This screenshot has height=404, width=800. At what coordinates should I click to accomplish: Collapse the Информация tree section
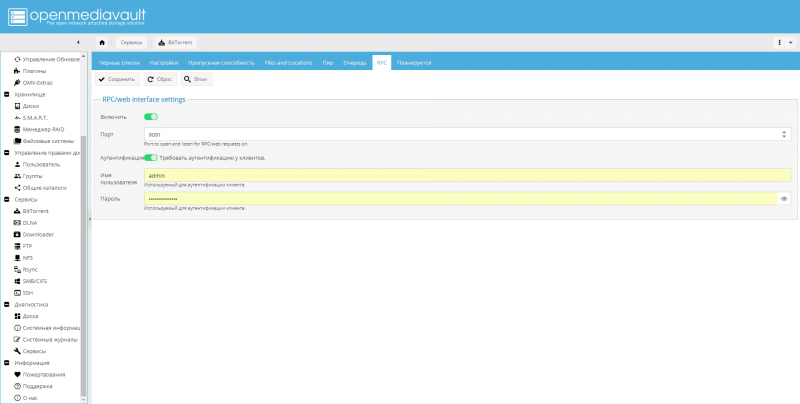coord(7,363)
